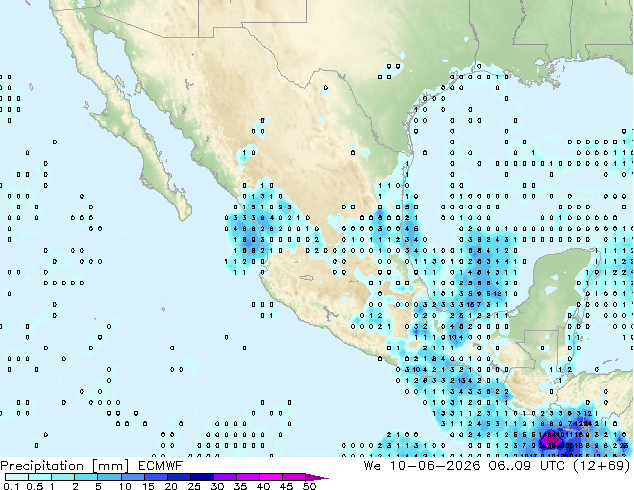Click the over-50 mm arrow tip of legend
Image resolution: width=634 pixels, height=490 pixels.
pyautogui.click(x=317, y=477)
